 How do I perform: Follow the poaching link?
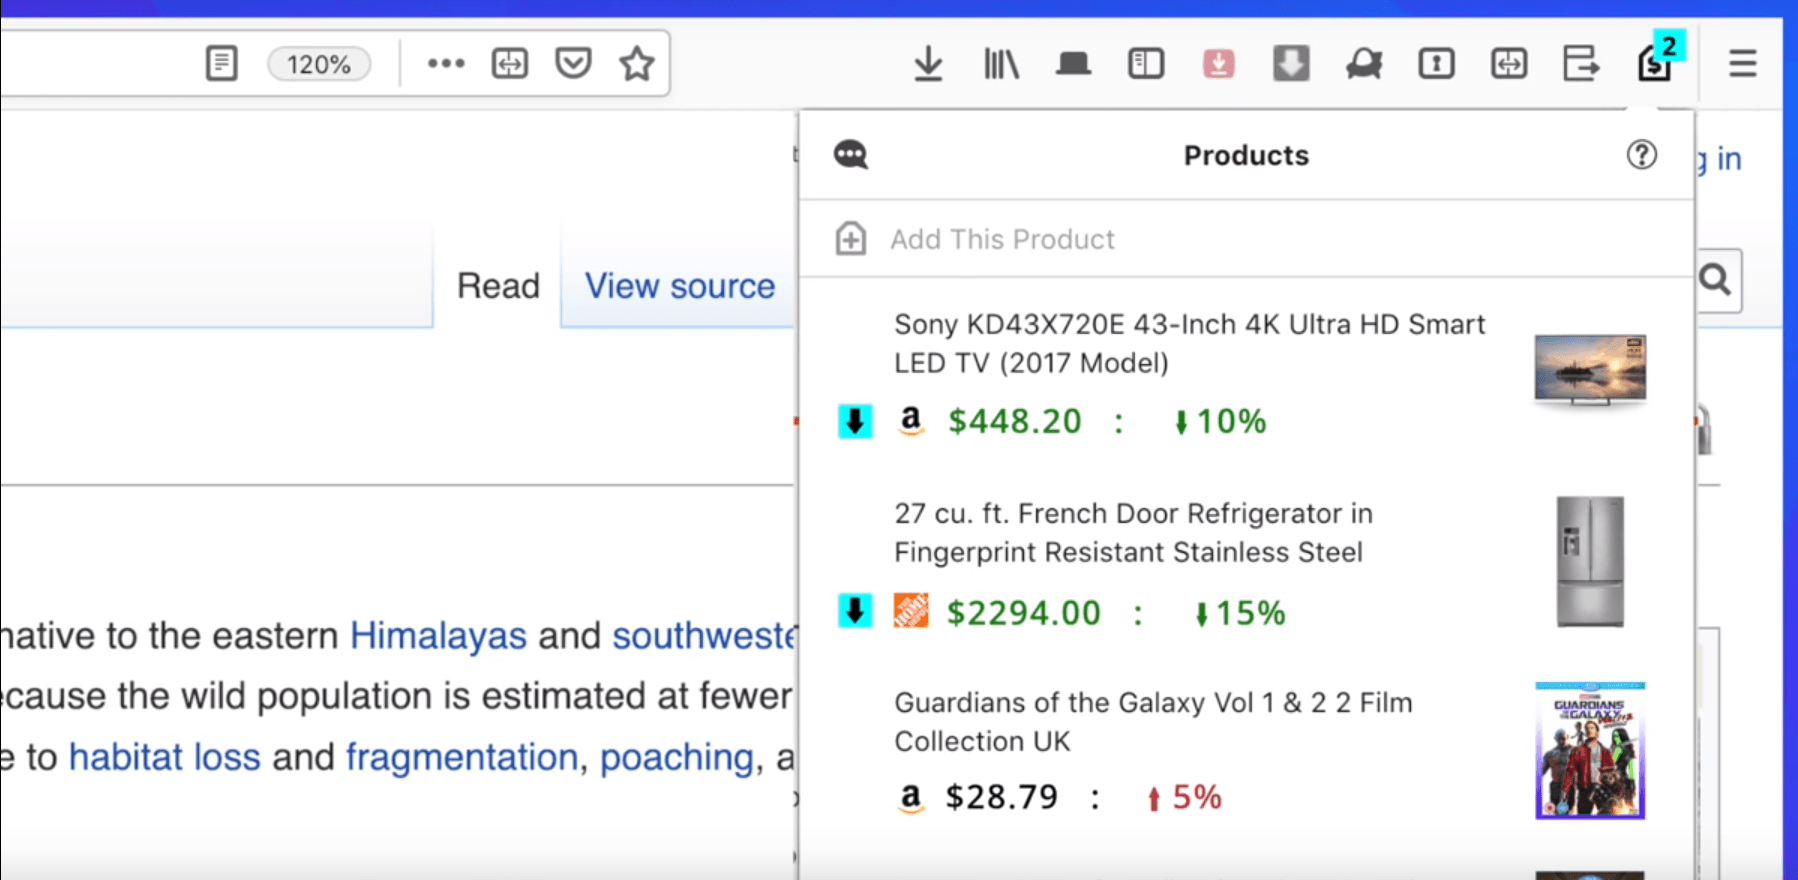[676, 758]
